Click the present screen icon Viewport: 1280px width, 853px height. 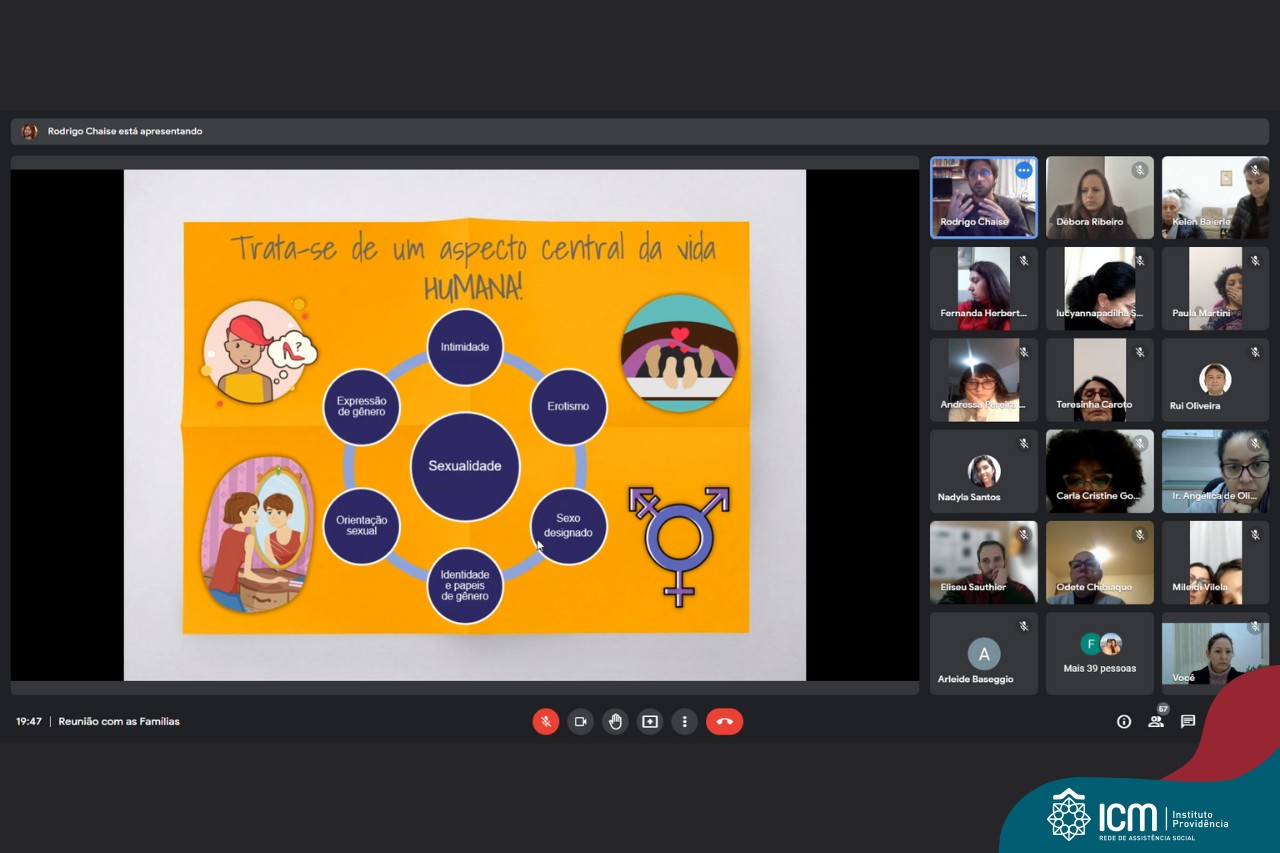click(x=650, y=722)
